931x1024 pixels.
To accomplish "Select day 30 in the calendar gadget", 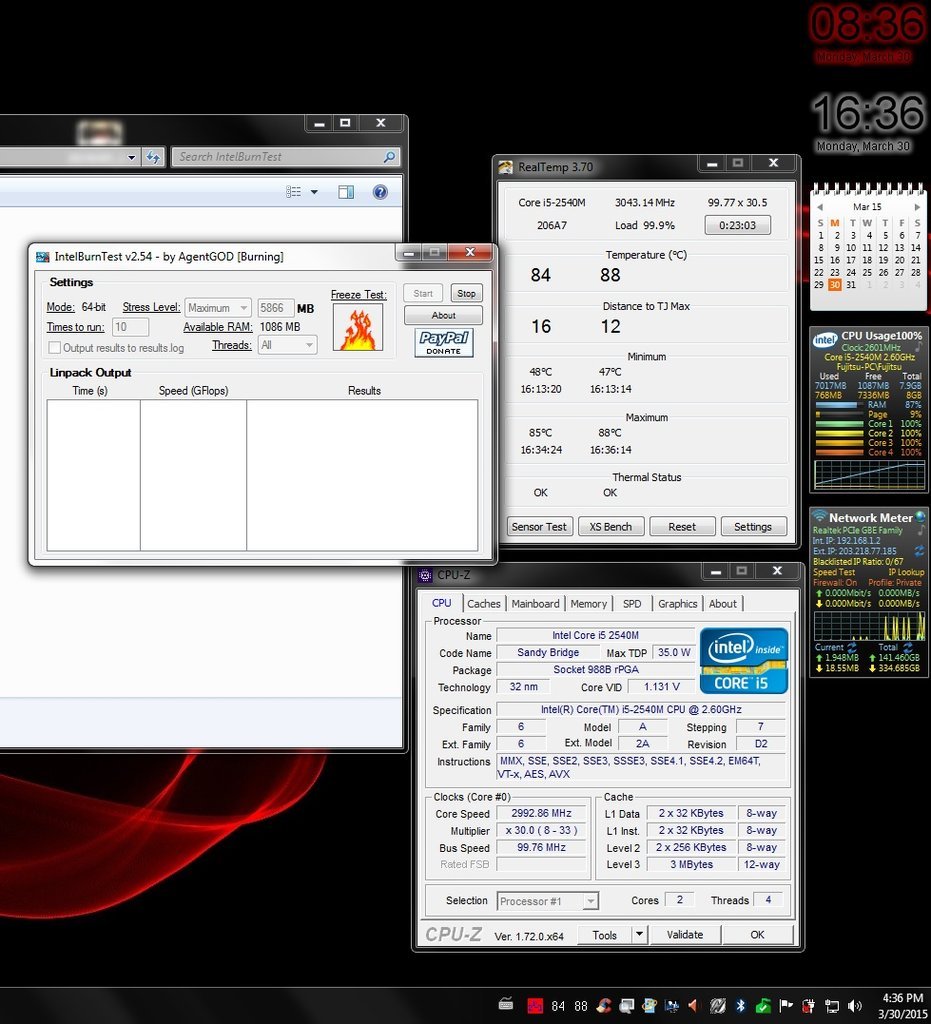I will (835, 285).
